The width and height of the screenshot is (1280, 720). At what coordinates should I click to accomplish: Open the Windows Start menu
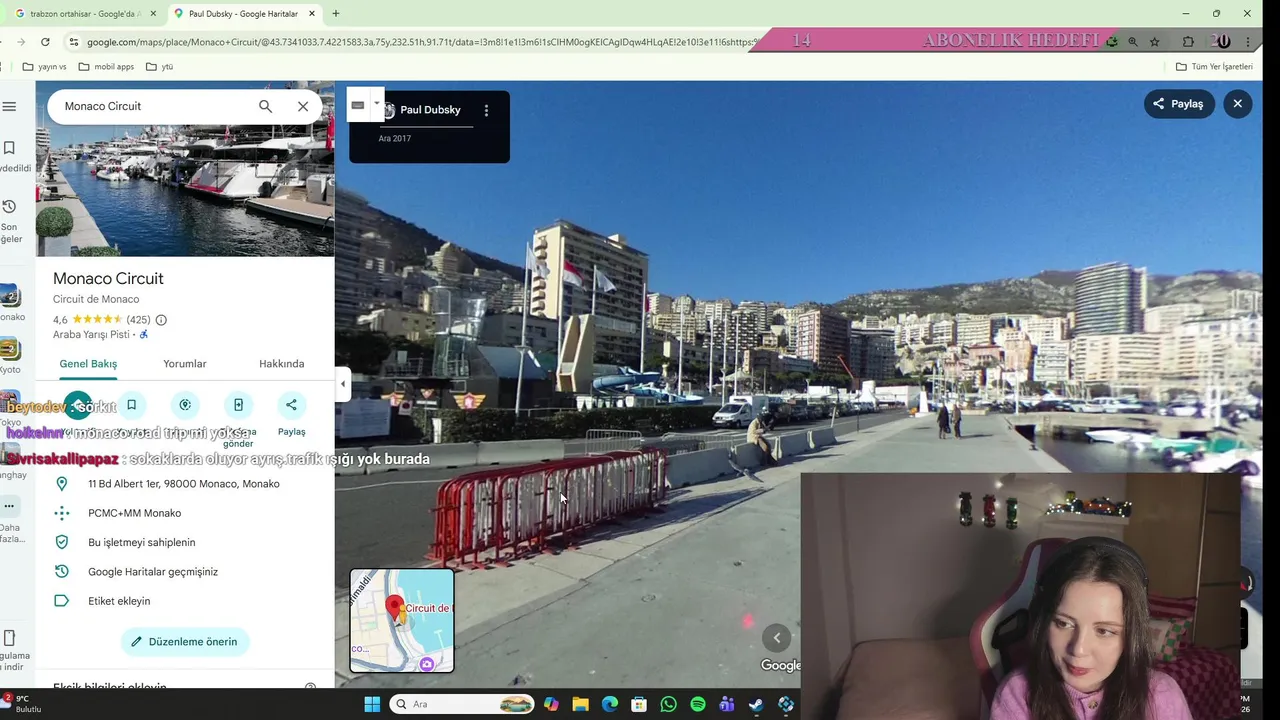coord(372,704)
